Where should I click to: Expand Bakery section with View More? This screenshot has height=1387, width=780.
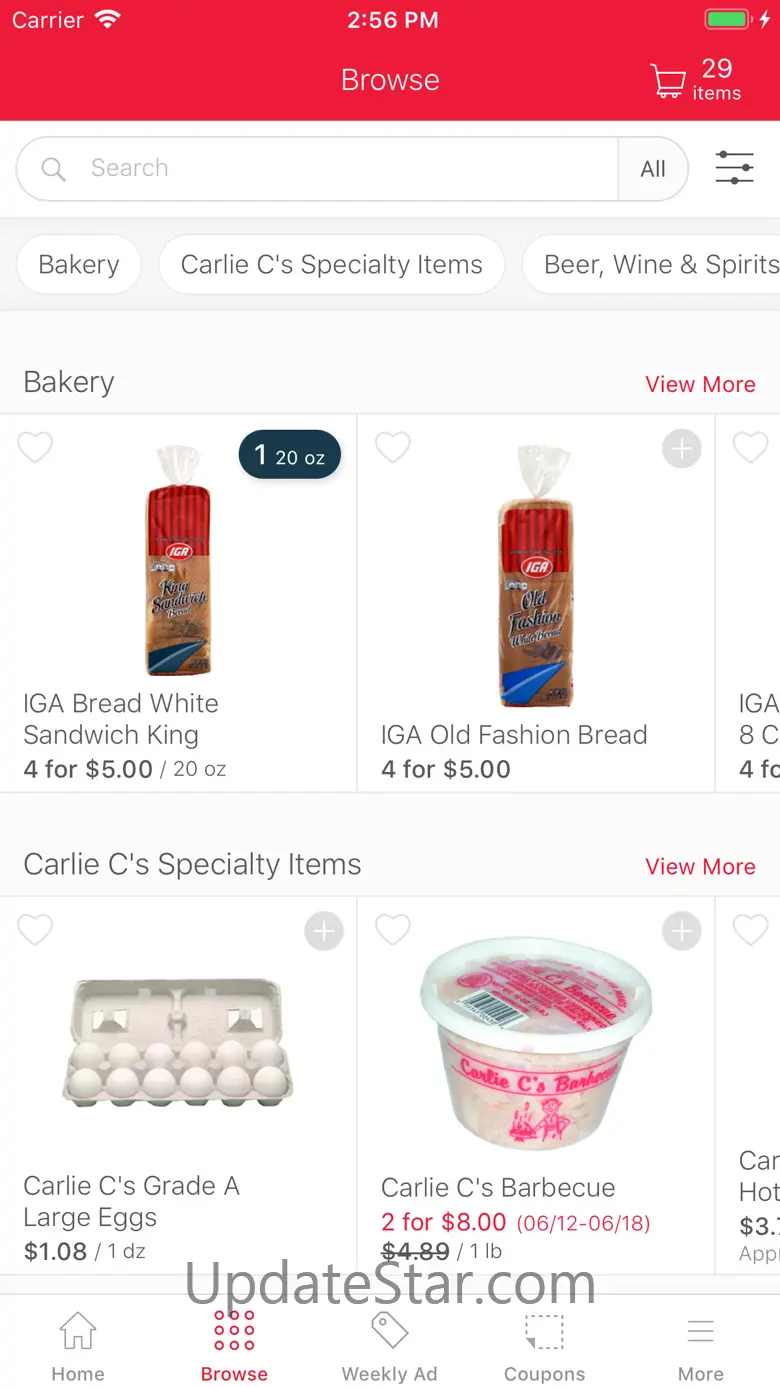pyautogui.click(x=700, y=384)
